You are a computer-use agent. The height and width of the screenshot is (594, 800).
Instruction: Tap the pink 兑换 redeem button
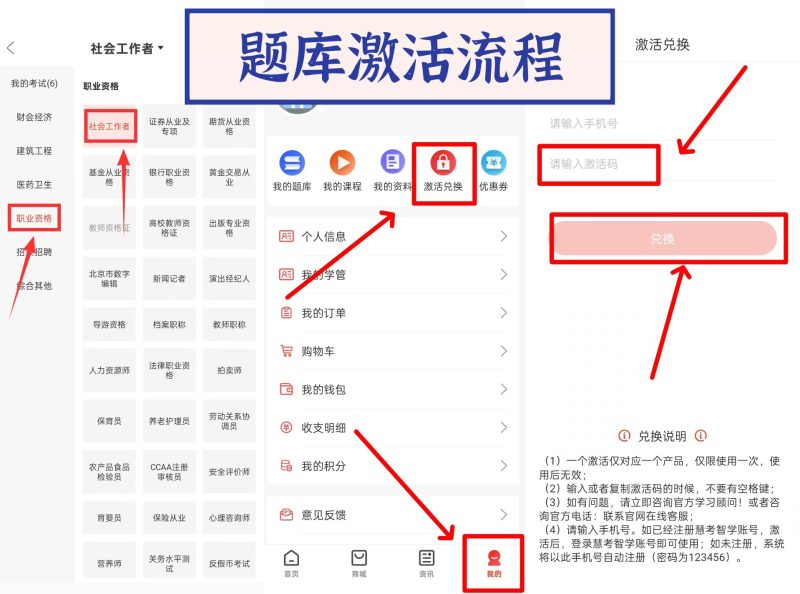pos(665,239)
